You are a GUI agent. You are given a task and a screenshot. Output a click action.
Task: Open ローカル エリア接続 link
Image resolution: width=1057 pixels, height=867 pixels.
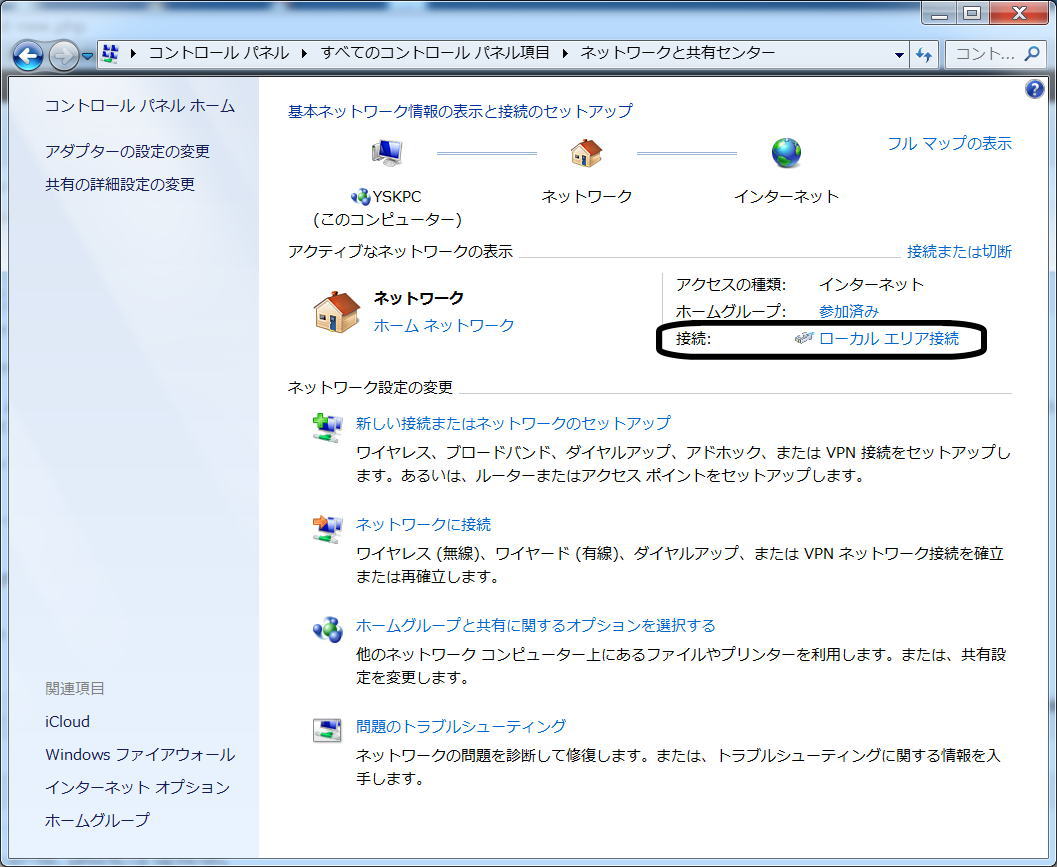coord(888,338)
